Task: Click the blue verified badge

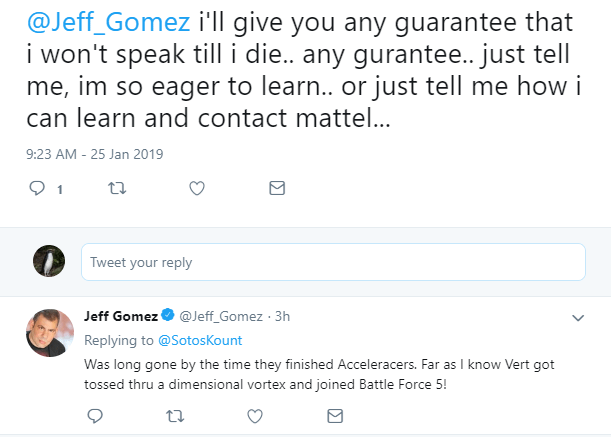Action: (x=169, y=317)
